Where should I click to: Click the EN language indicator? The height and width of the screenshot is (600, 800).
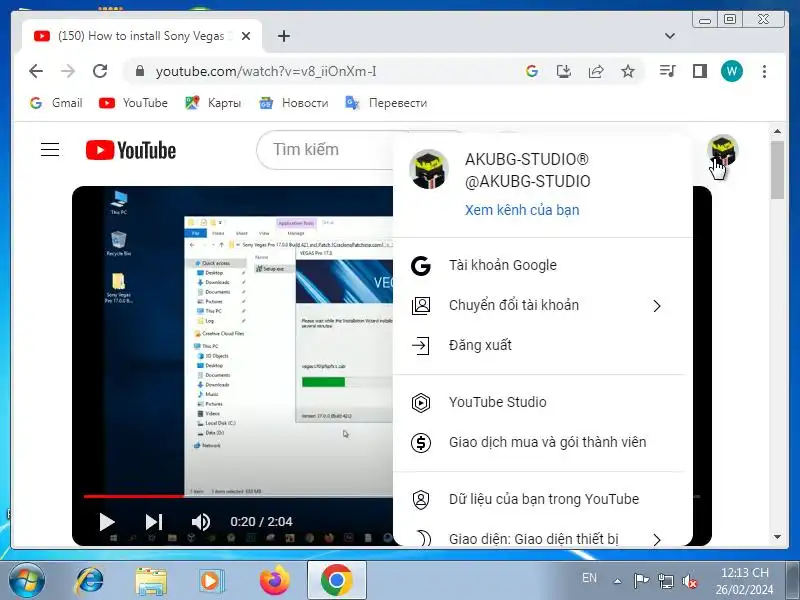point(589,578)
